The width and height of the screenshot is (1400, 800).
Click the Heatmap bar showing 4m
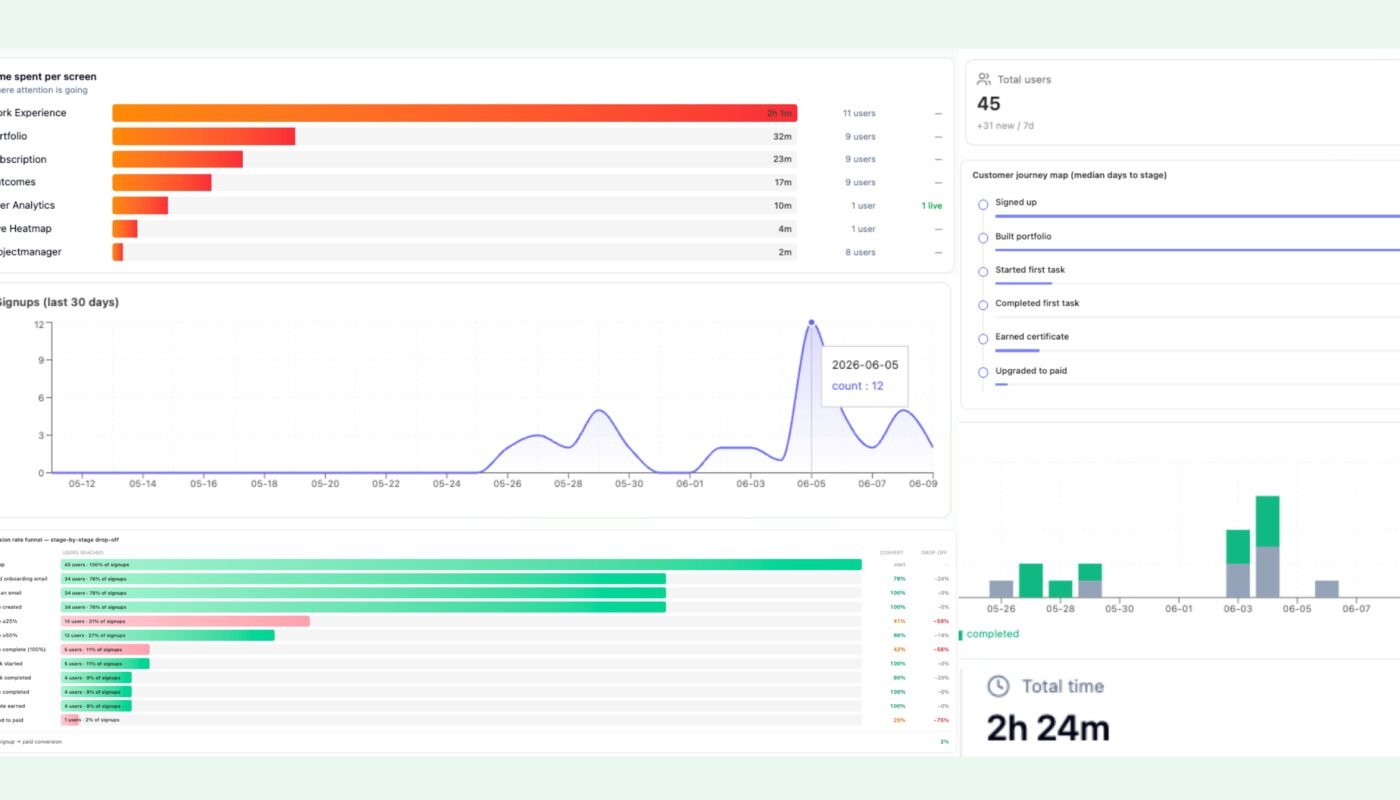tap(124, 228)
